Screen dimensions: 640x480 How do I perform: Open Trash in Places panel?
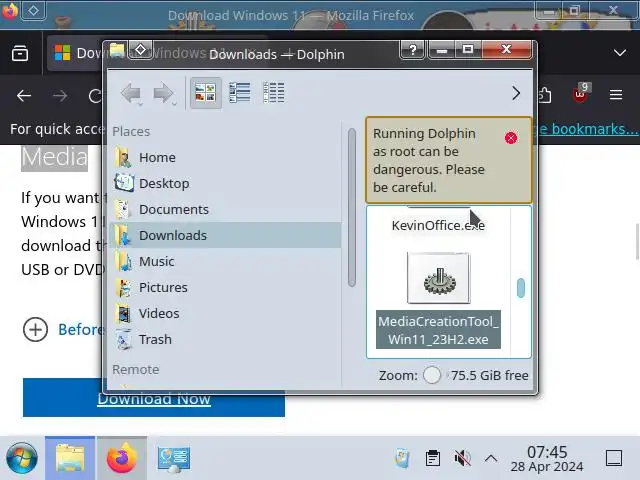[225, 339]
